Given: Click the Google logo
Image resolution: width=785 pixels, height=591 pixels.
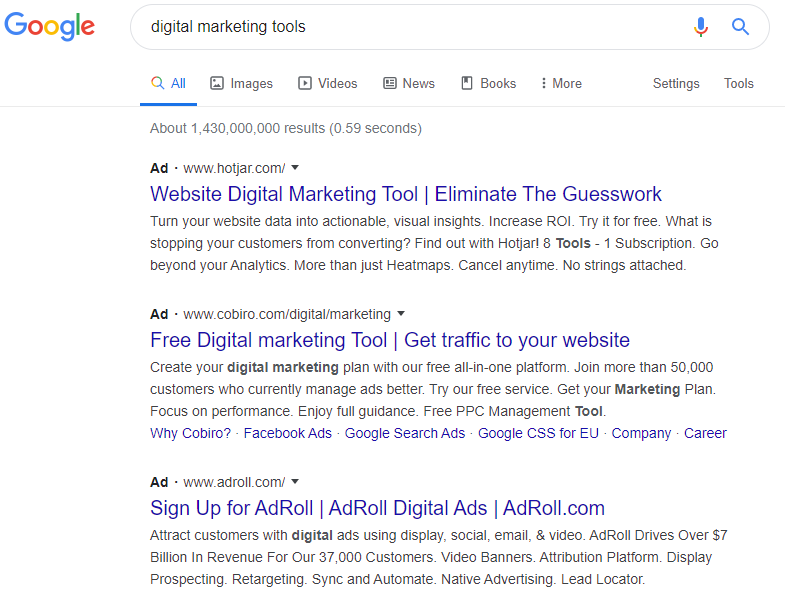Looking at the screenshot, I should click(x=50, y=27).
